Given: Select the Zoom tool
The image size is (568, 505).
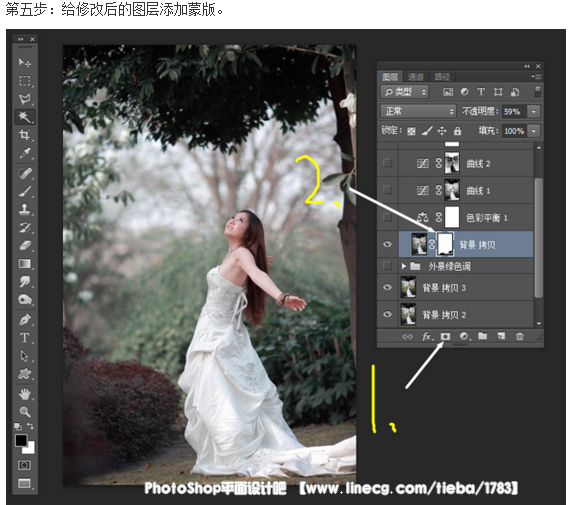Looking at the screenshot, I should click(25, 412).
